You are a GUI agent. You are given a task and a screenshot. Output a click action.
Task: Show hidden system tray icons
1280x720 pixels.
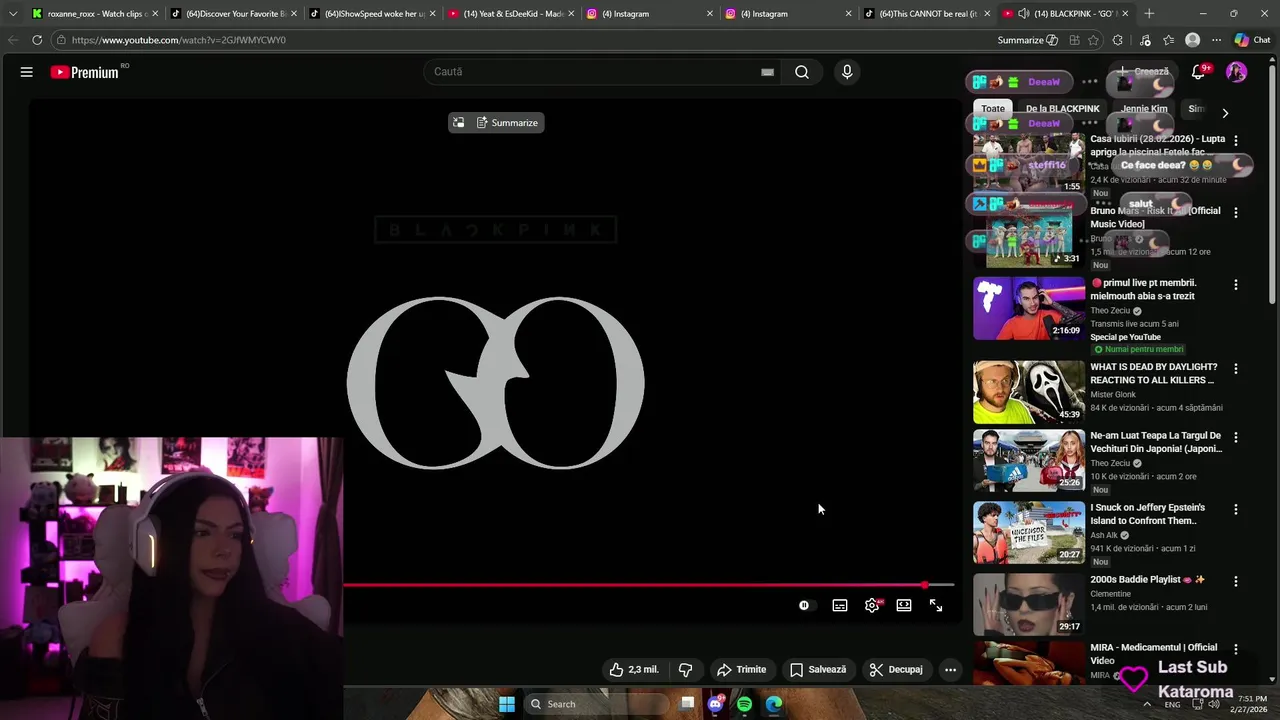1146,704
